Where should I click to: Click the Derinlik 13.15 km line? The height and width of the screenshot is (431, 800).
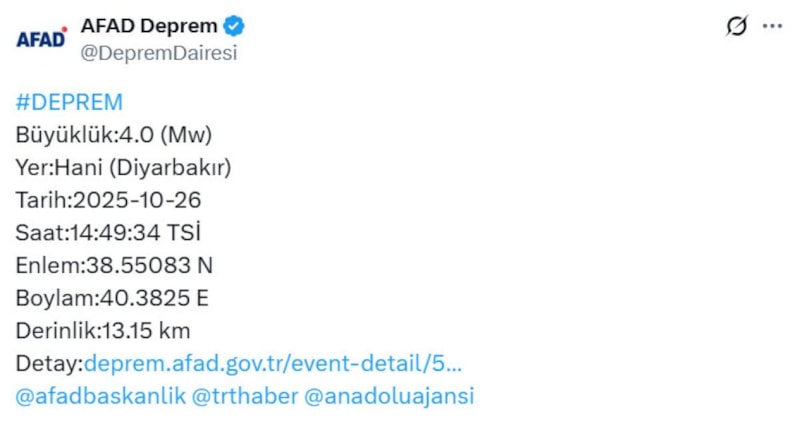click(103, 331)
